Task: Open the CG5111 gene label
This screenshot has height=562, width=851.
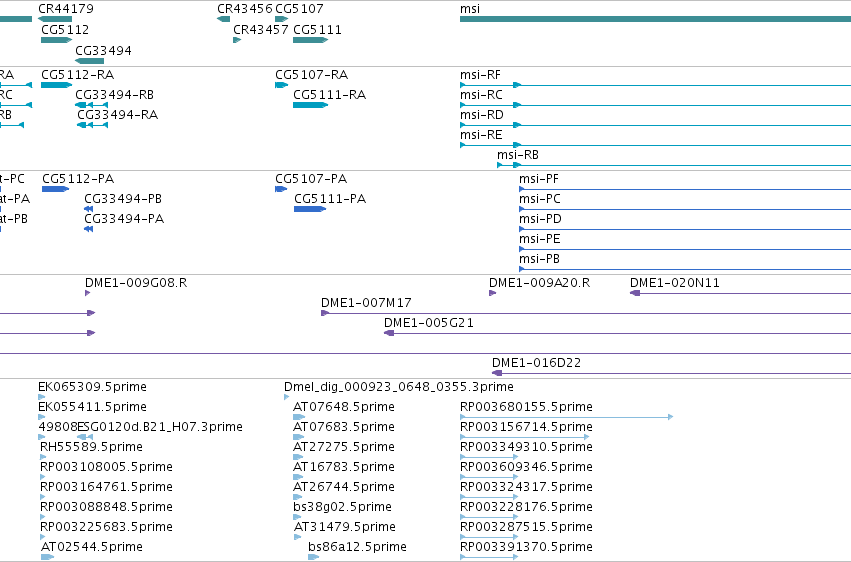Action: (x=317, y=29)
